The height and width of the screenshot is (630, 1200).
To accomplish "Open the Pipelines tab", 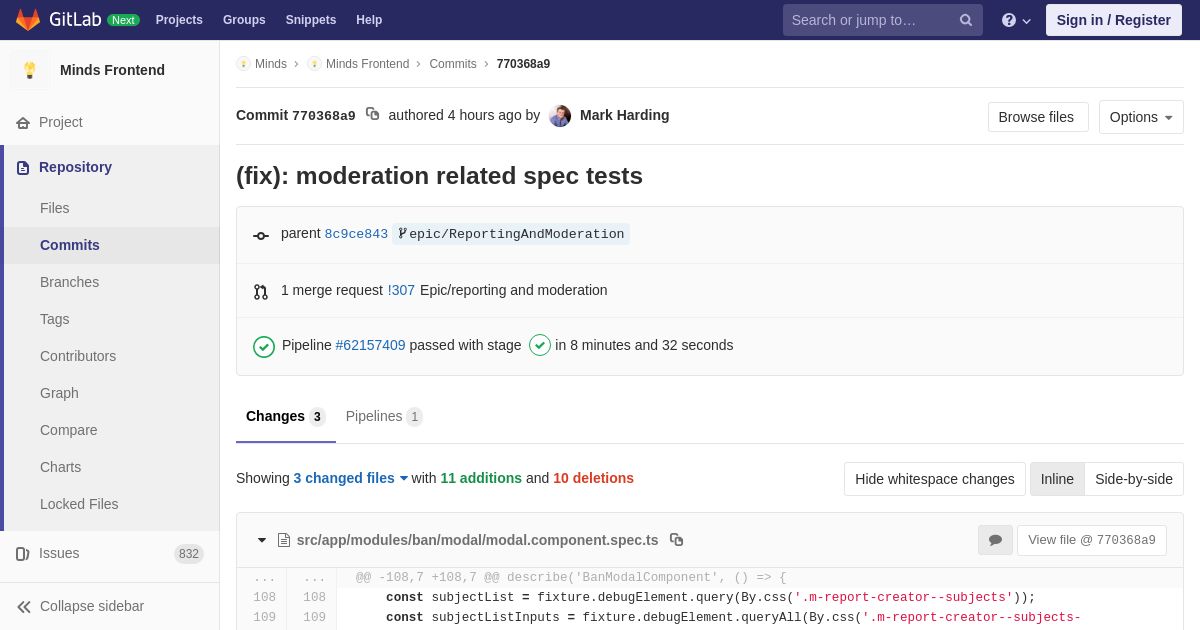I will point(384,417).
